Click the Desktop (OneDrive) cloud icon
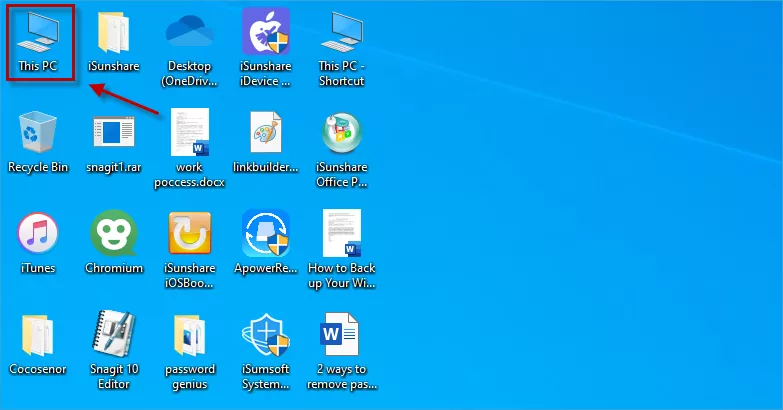The image size is (783, 410). pos(189,31)
